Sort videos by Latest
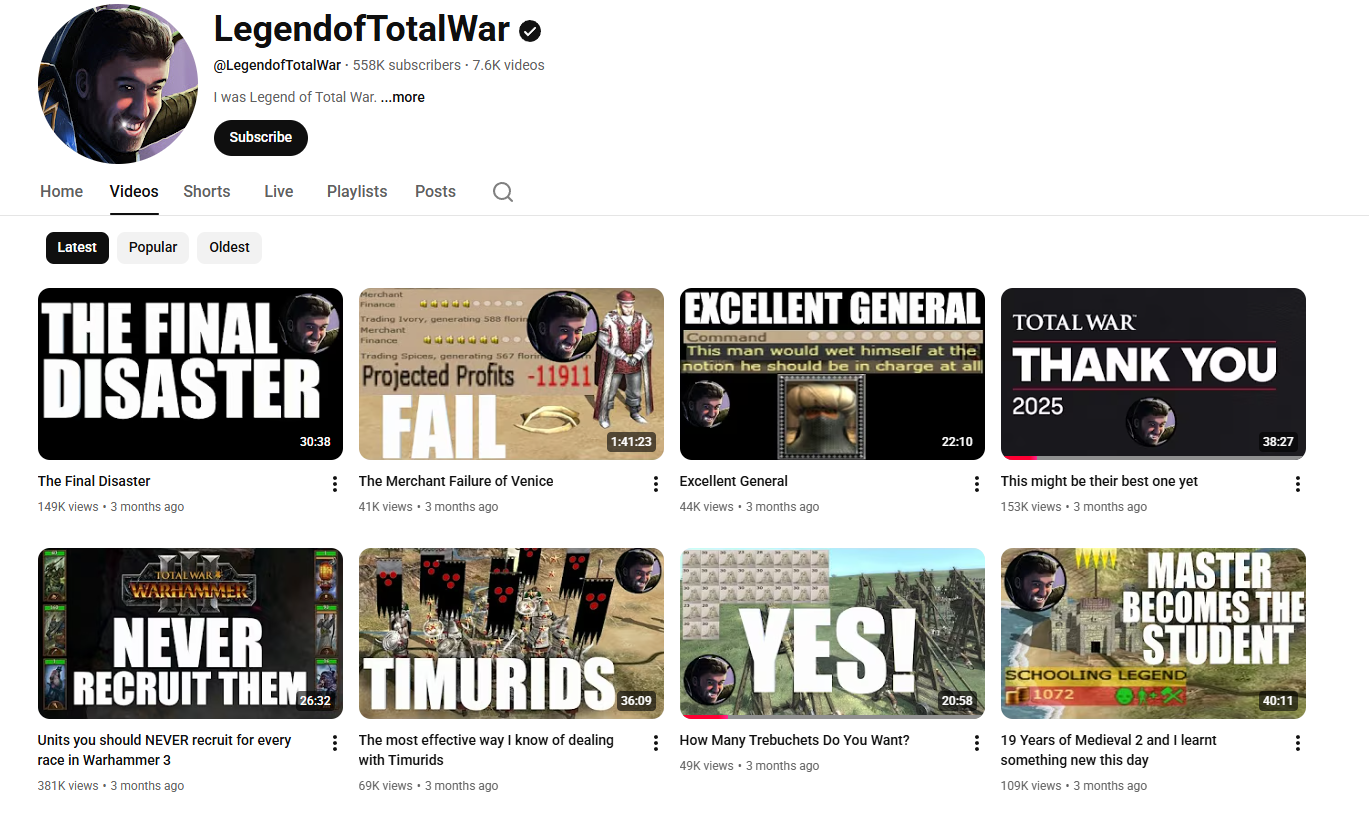Image resolution: width=1369 pixels, height=815 pixels. pyautogui.click(x=77, y=247)
